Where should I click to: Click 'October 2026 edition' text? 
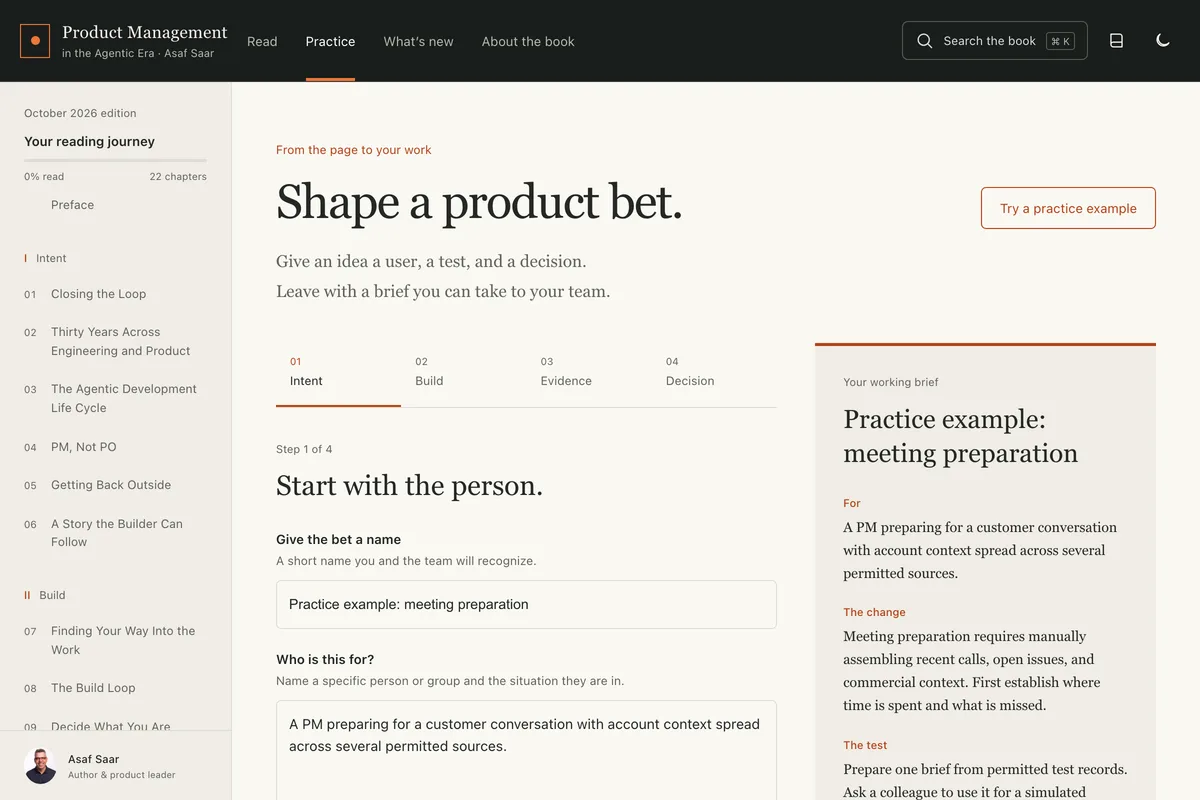pyautogui.click(x=80, y=113)
